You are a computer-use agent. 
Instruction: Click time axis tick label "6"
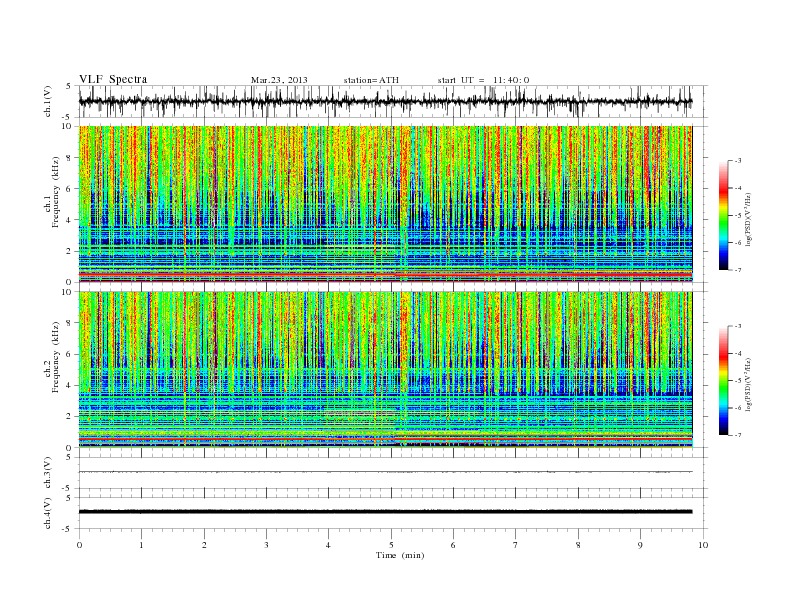click(x=453, y=545)
